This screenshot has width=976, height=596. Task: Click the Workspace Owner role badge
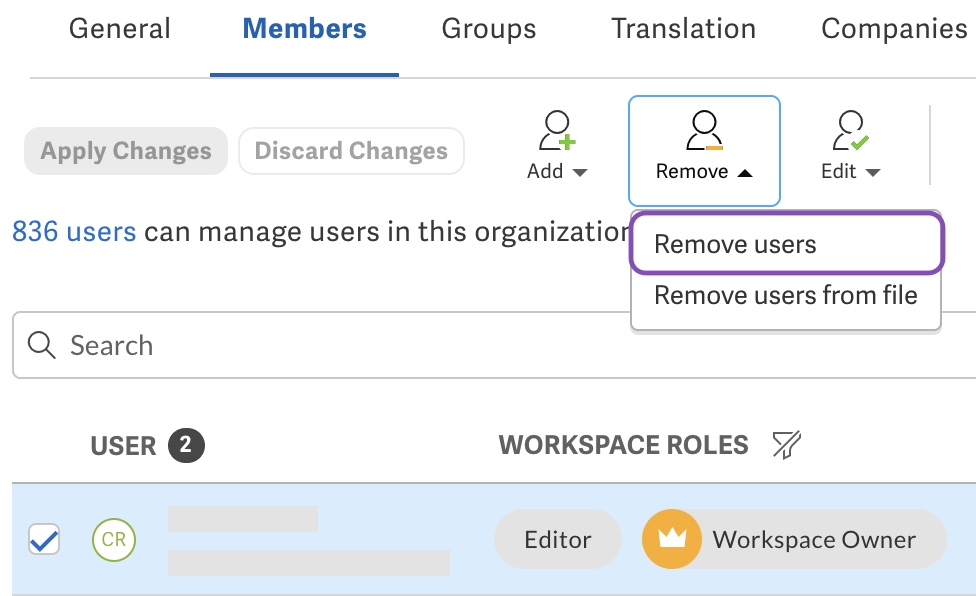(794, 539)
